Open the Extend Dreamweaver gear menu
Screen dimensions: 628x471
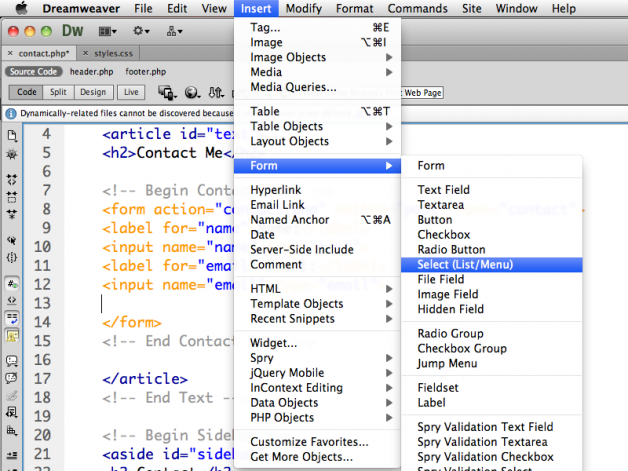(141, 31)
